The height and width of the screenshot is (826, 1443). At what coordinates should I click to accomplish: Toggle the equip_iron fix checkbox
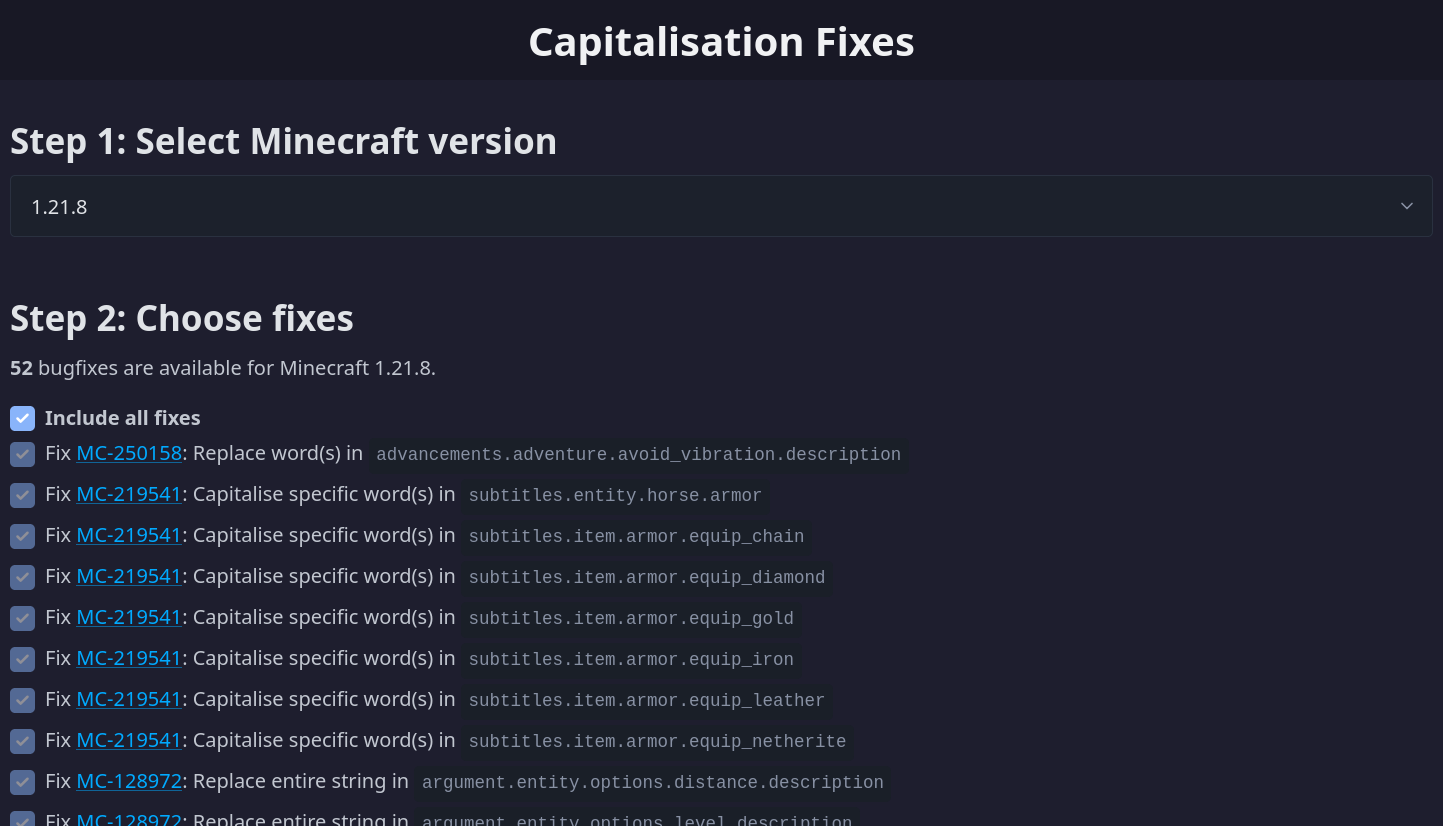pyautogui.click(x=22, y=659)
